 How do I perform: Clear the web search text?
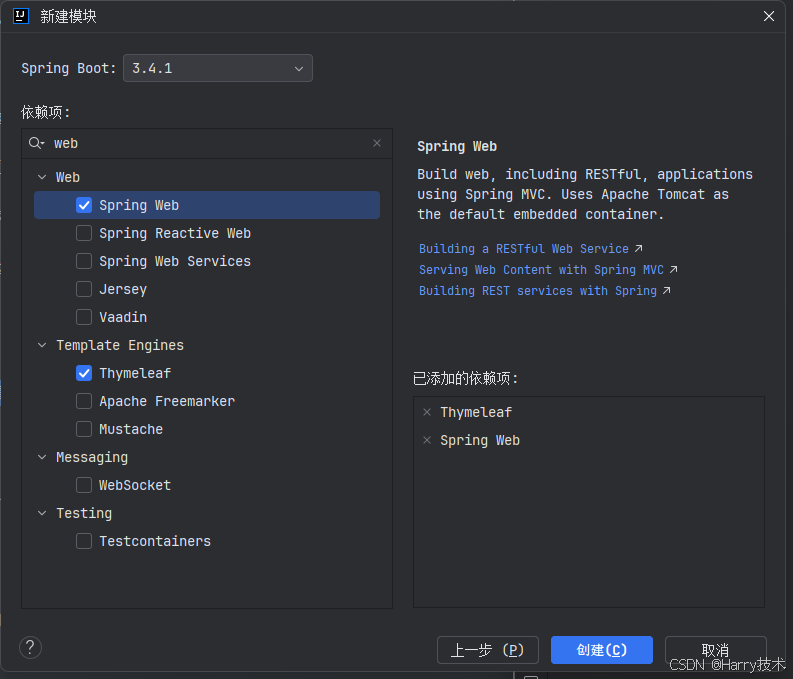(x=377, y=143)
